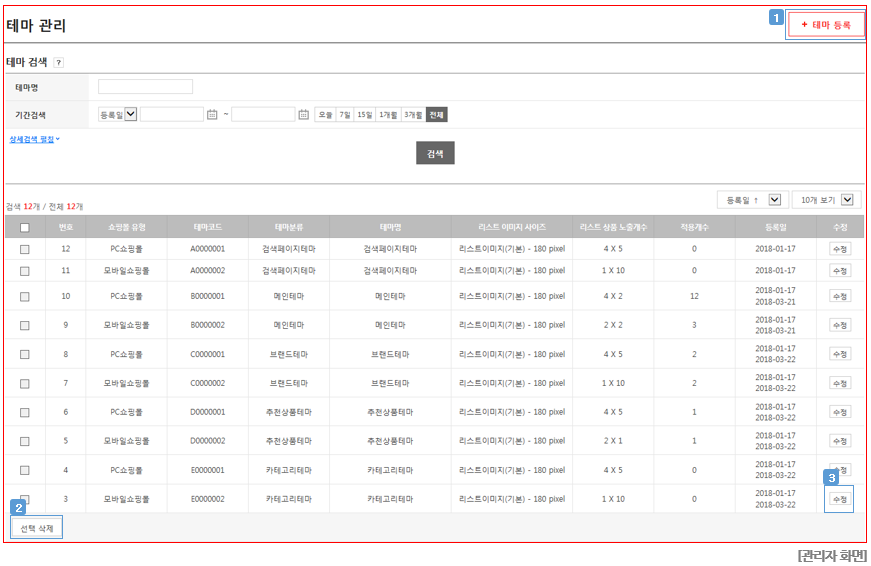Tick the checkbox for row 8
The image size is (871, 566).
pyautogui.click(x=24, y=354)
